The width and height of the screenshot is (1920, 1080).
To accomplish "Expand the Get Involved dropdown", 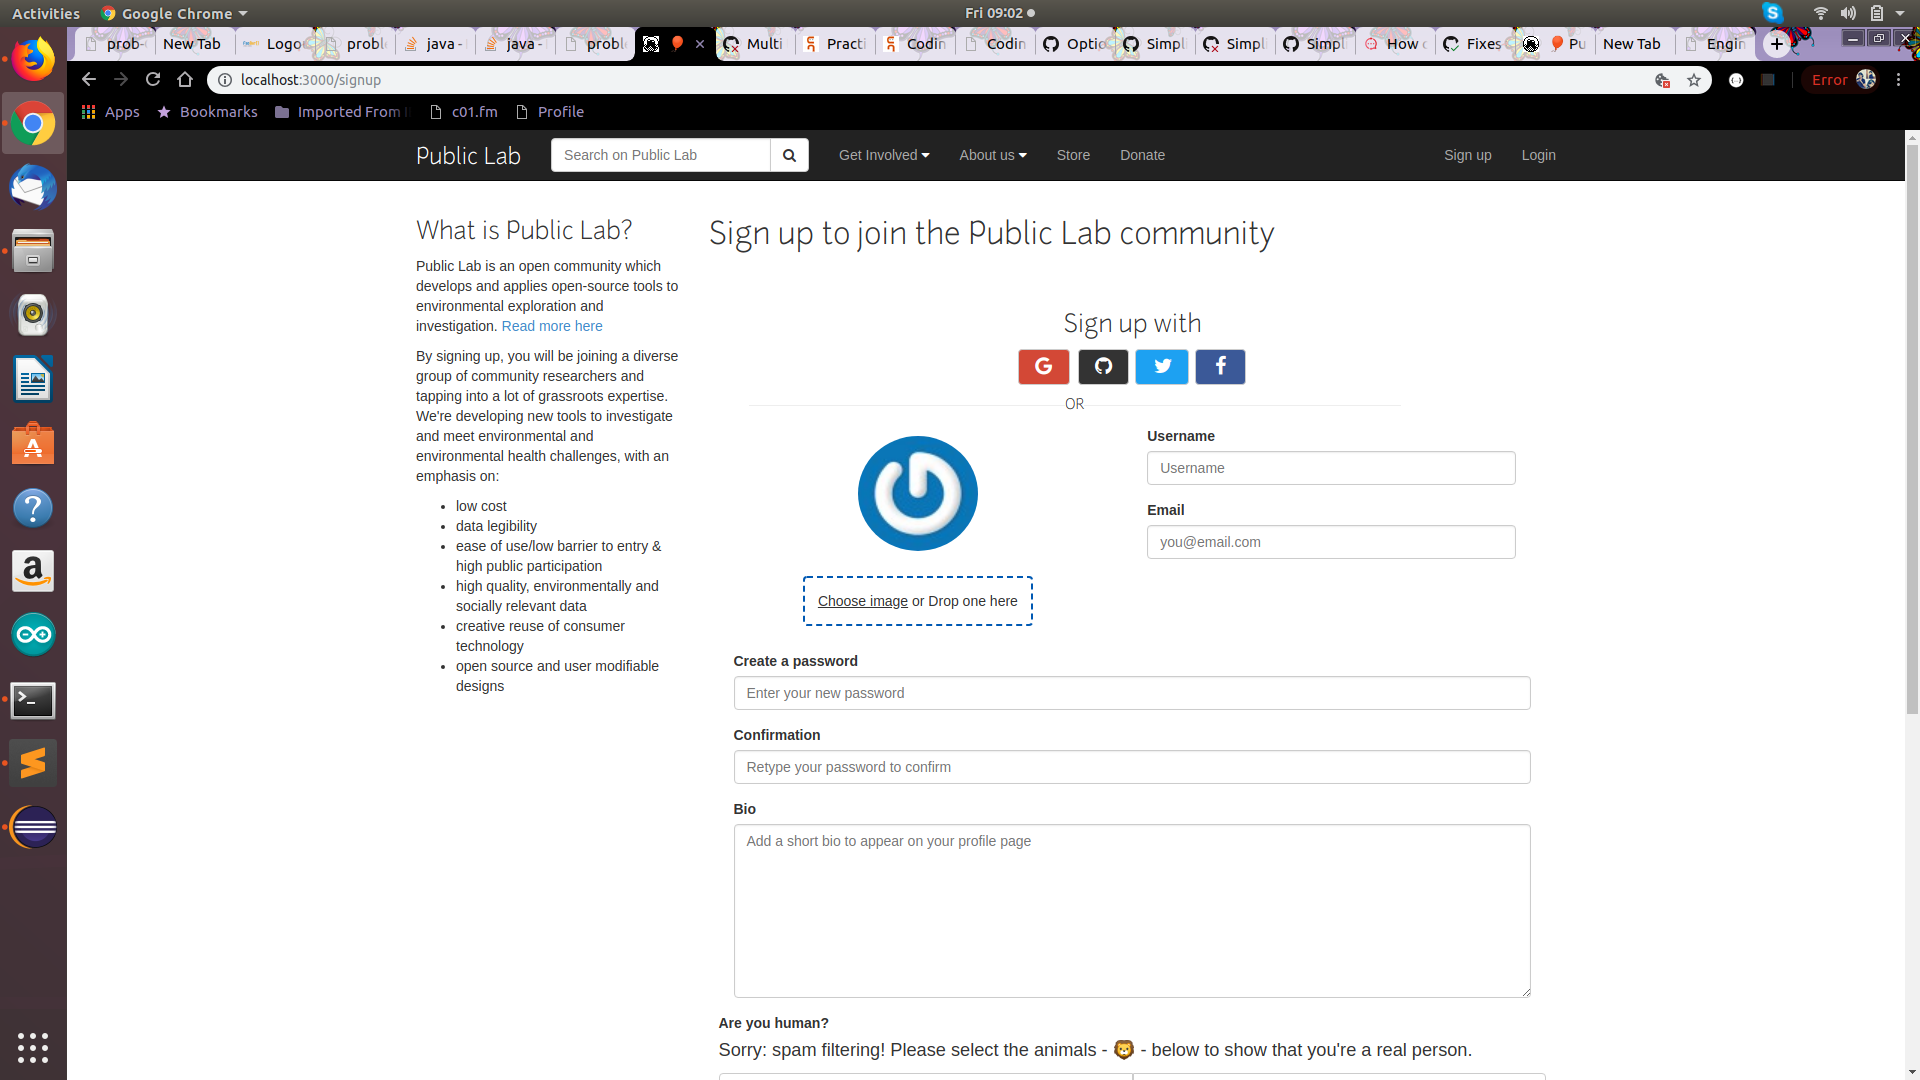I will [884, 155].
